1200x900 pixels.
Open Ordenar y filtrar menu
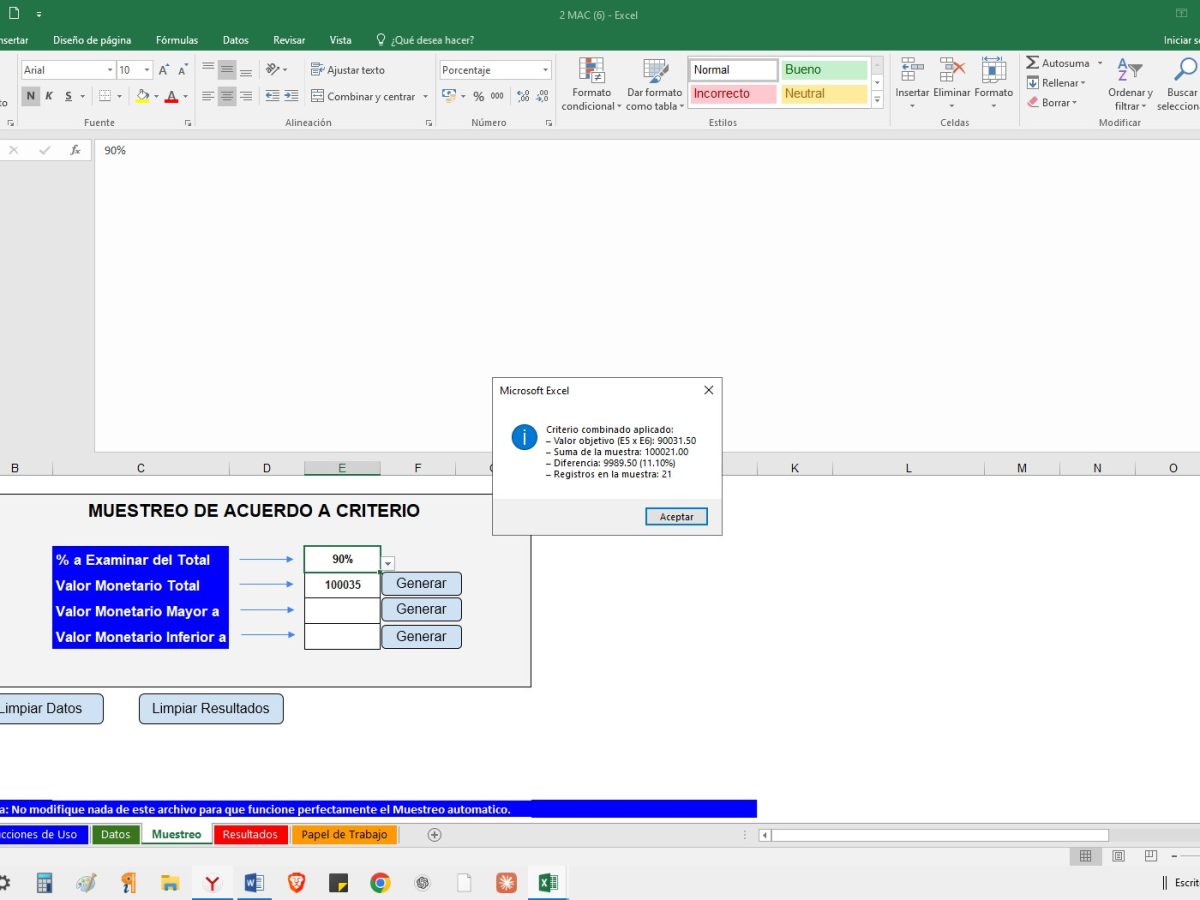pos(1130,85)
